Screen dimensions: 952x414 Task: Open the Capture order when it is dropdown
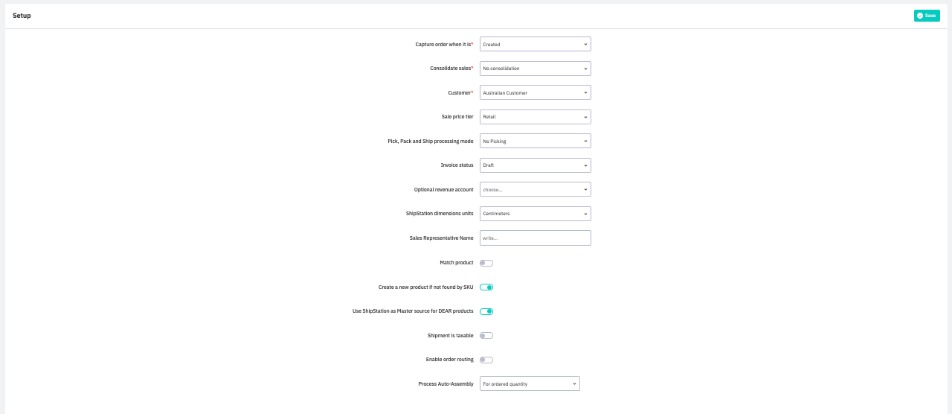[535, 44]
